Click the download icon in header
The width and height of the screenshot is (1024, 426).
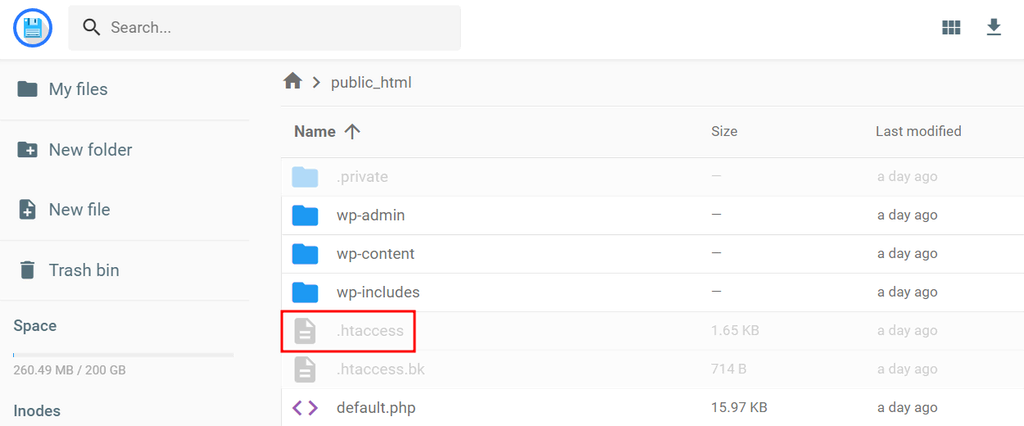point(993,28)
